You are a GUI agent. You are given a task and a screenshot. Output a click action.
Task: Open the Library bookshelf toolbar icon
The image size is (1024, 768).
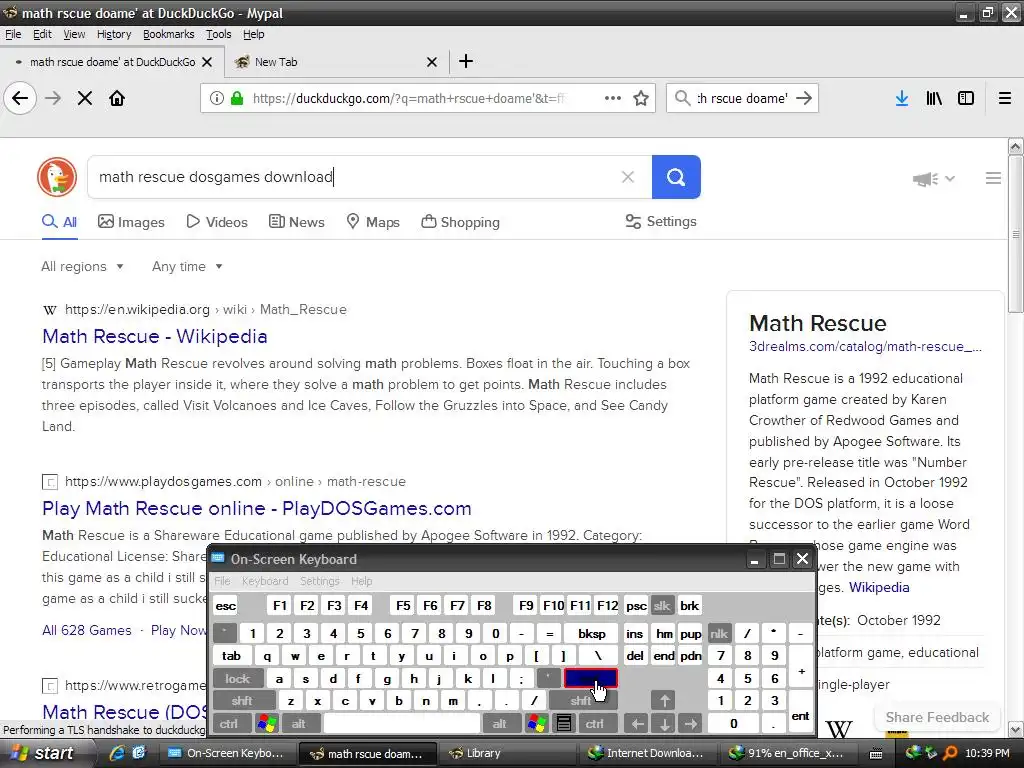pyautogui.click(x=934, y=99)
